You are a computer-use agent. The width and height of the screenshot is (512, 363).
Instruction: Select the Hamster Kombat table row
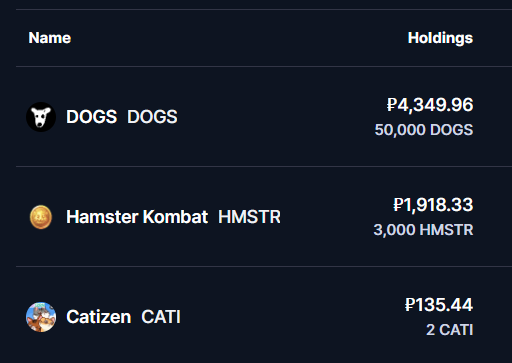(x=264, y=217)
